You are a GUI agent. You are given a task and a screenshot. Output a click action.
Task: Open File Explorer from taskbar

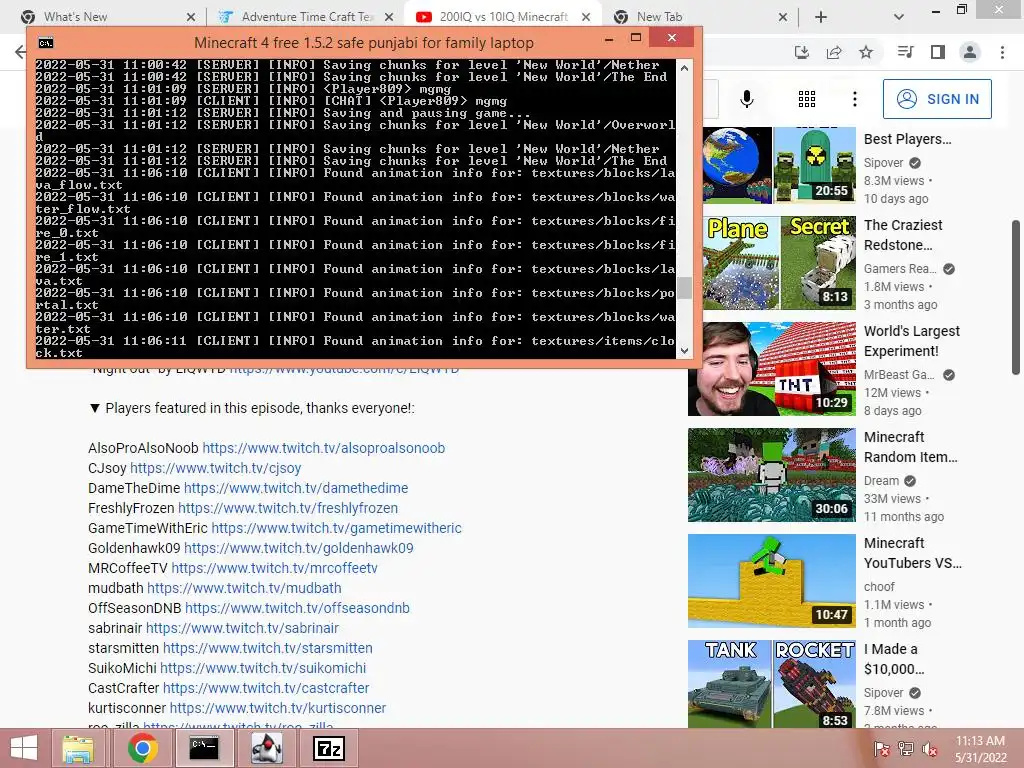pos(78,748)
